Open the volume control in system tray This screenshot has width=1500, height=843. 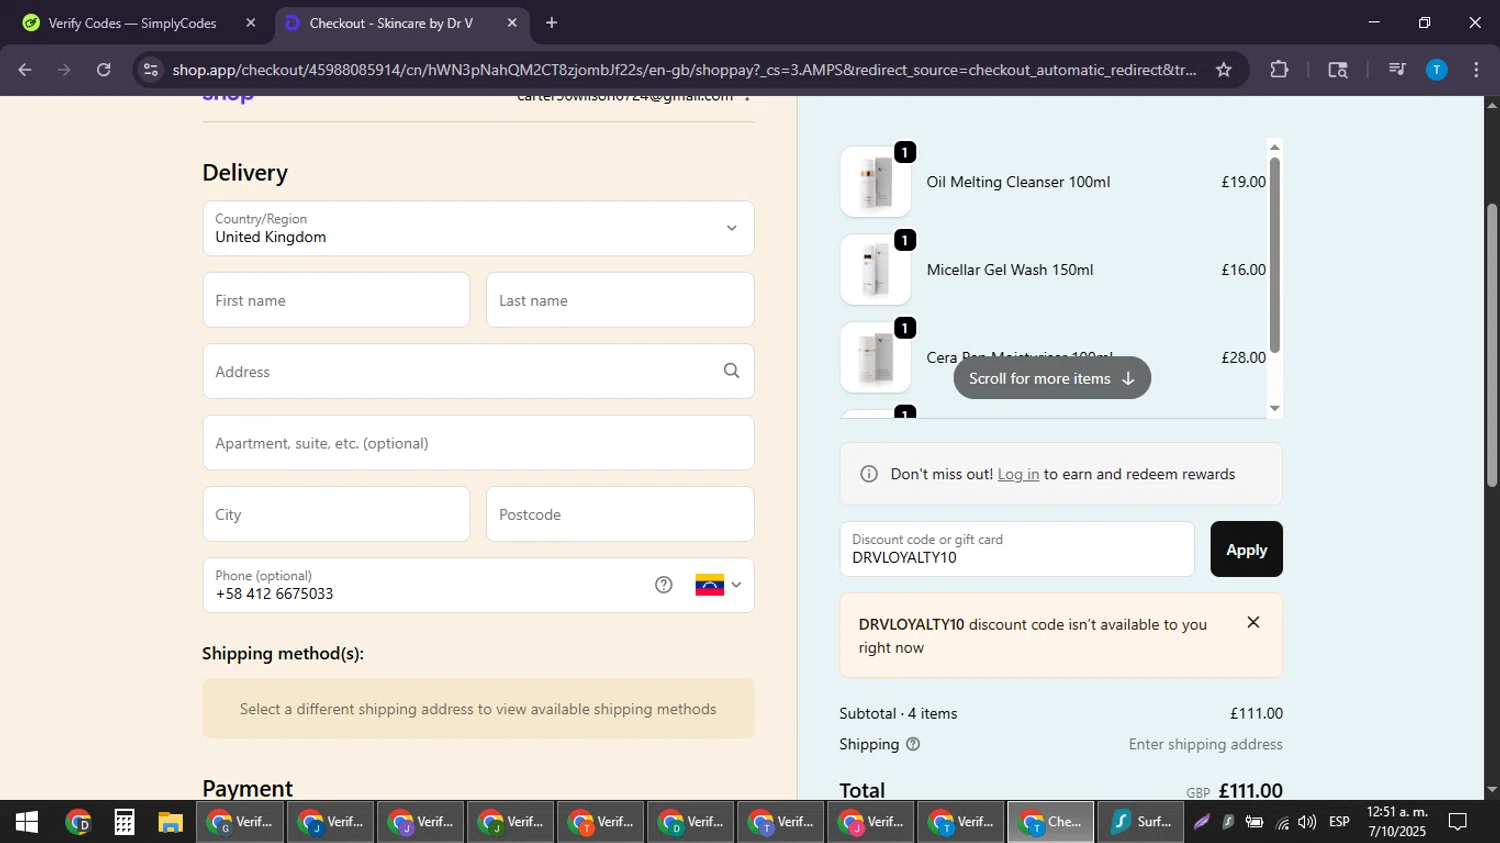[x=1307, y=822]
